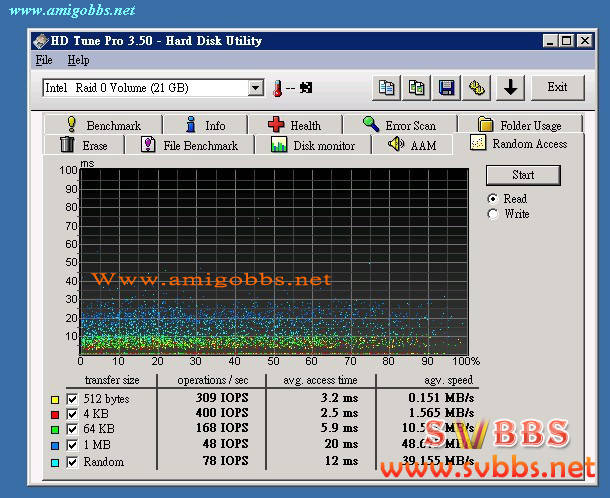The image size is (610, 498).
Task: Disable the Random transfer size checkbox
Action: coord(71,462)
